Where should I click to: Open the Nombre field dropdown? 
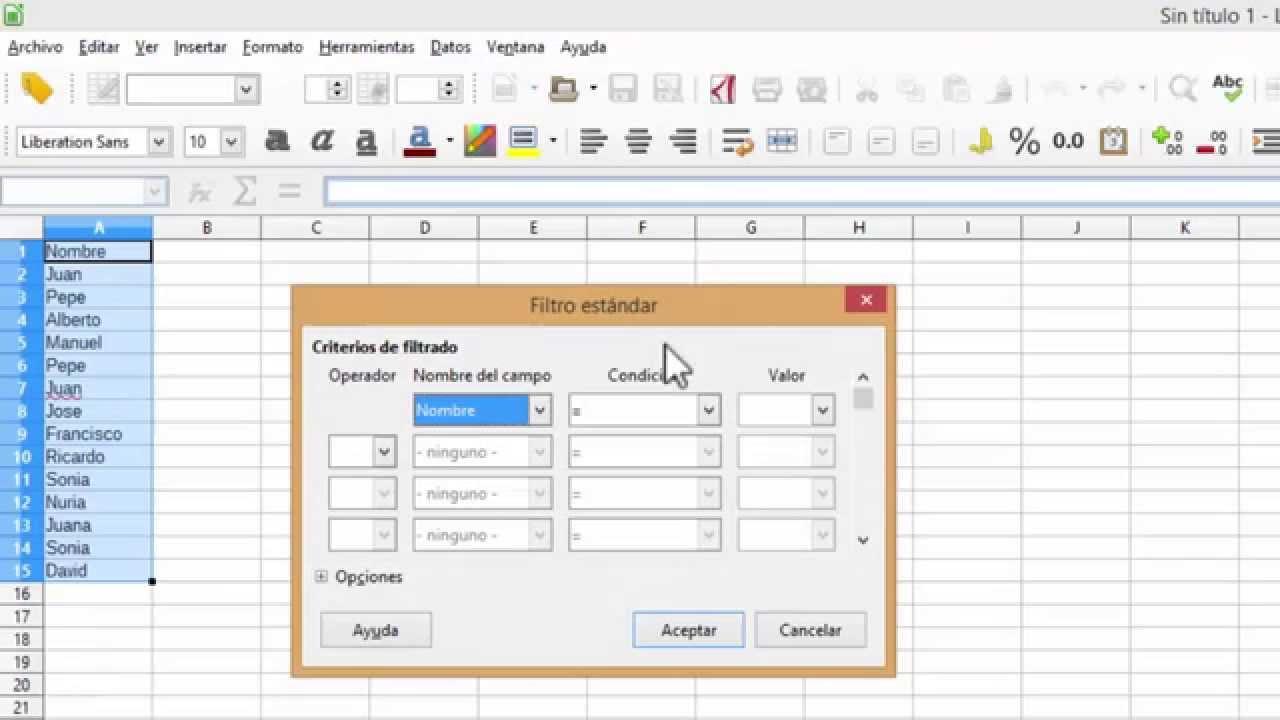pyautogui.click(x=539, y=410)
